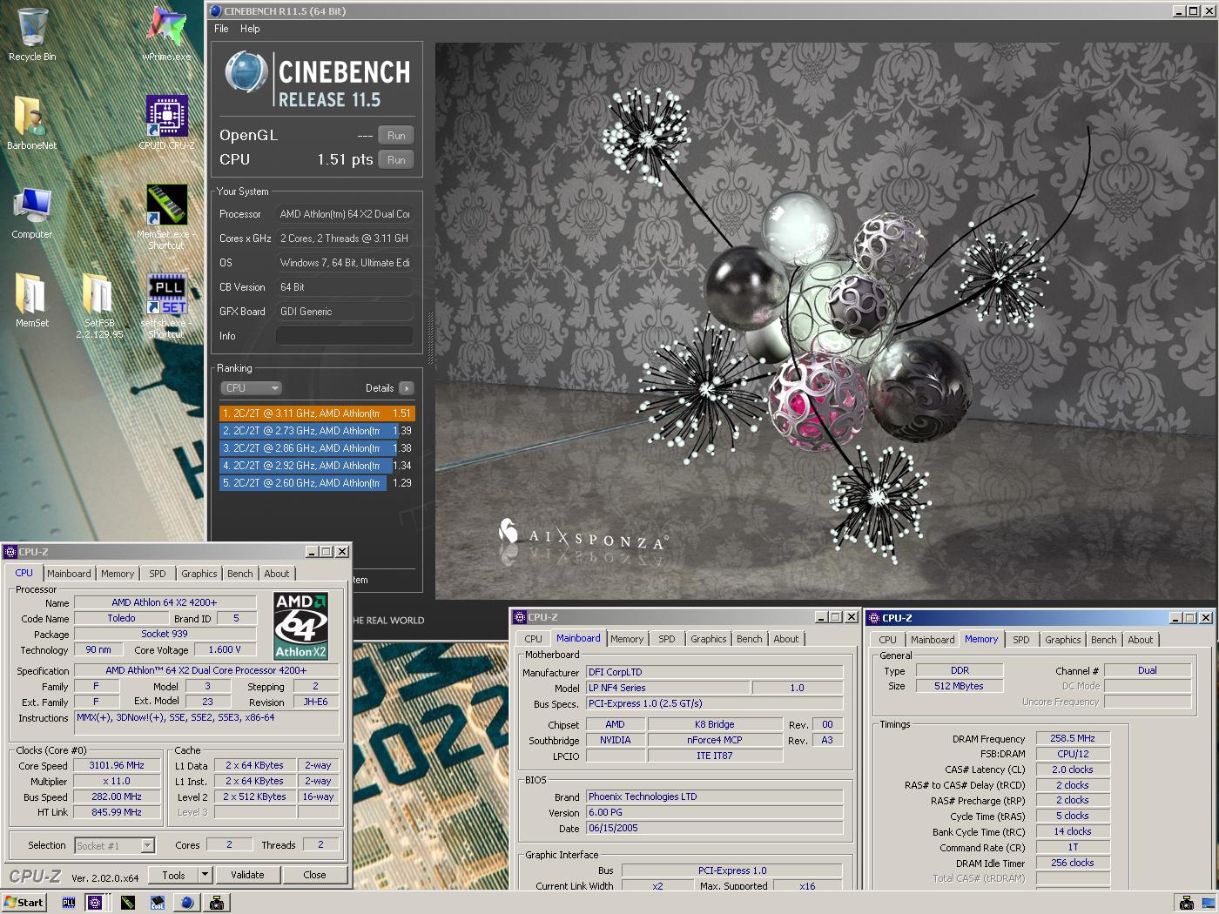Open Graphics tab in DRAM-timings CPU-Z window
The width and height of the screenshot is (1219, 914).
click(x=1062, y=639)
